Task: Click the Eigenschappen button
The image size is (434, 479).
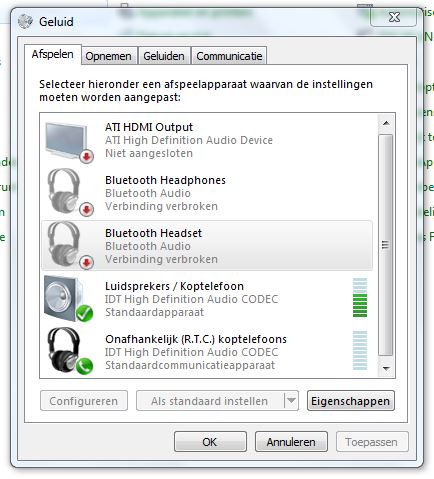Action: click(350, 401)
